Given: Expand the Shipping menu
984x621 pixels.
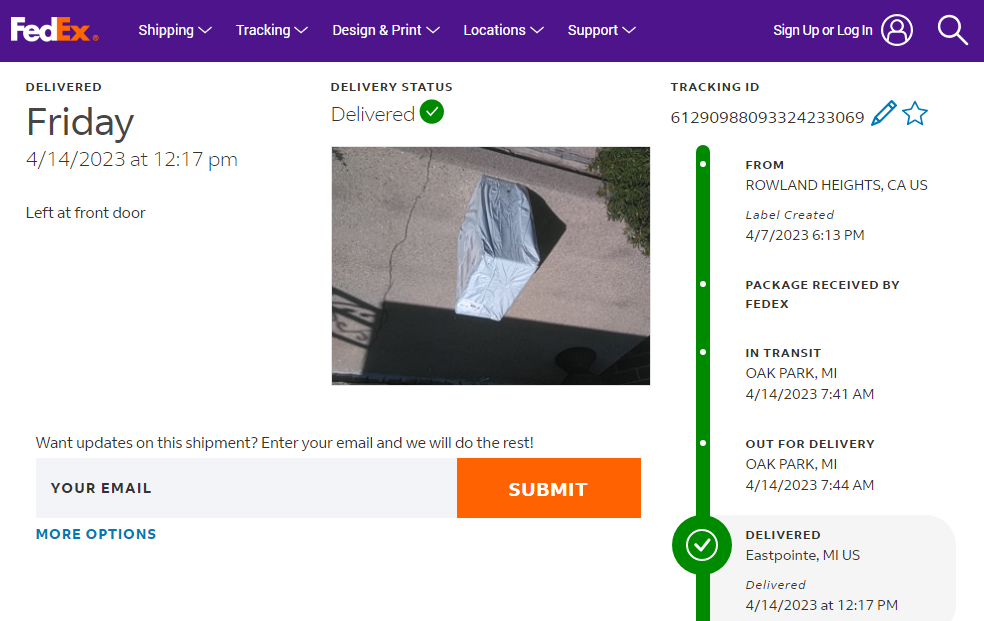Looking at the screenshot, I should pos(175,30).
